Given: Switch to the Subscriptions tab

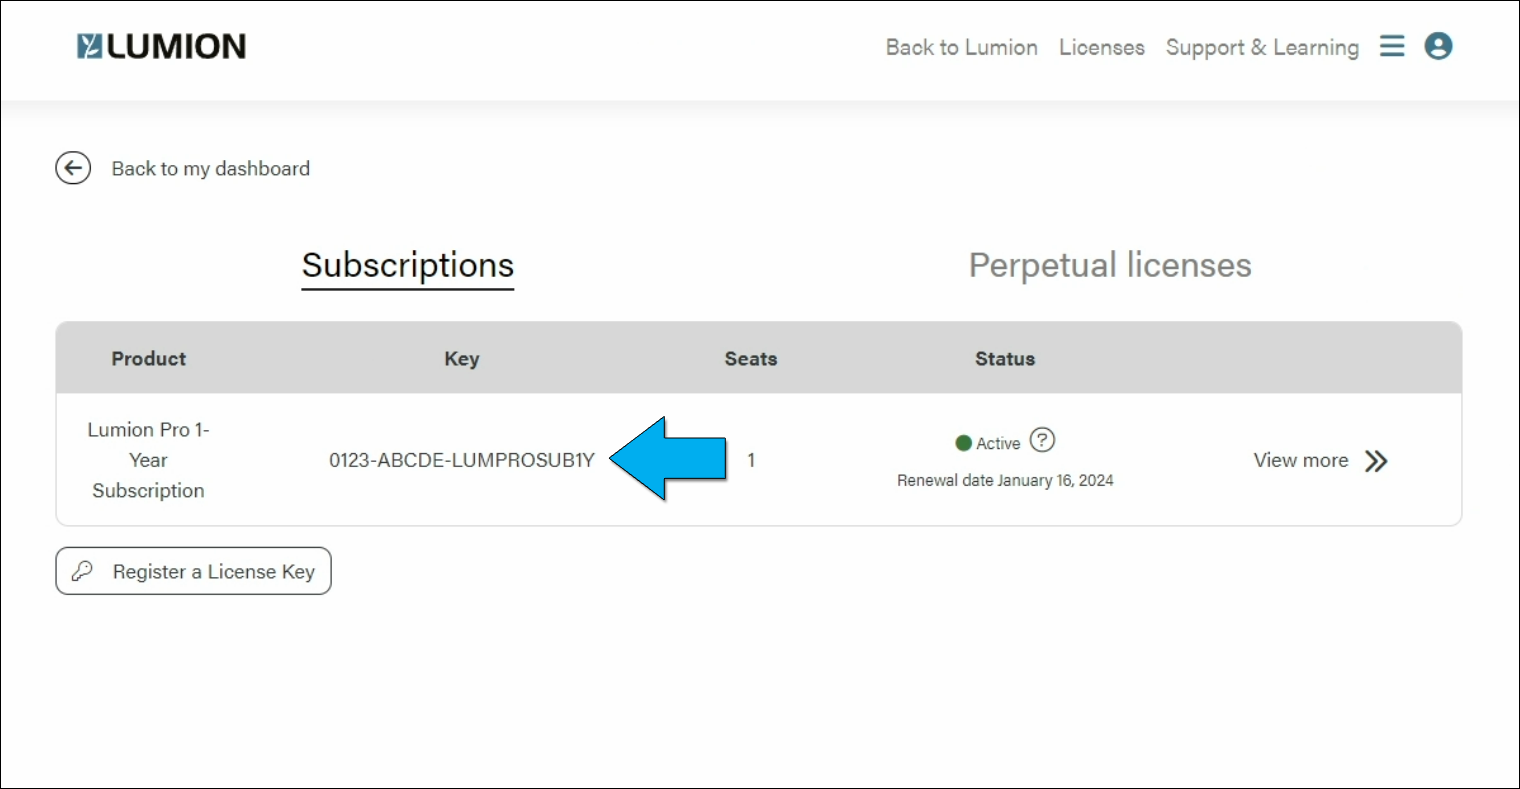Looking at the screenshot, I should coord(408,266).
